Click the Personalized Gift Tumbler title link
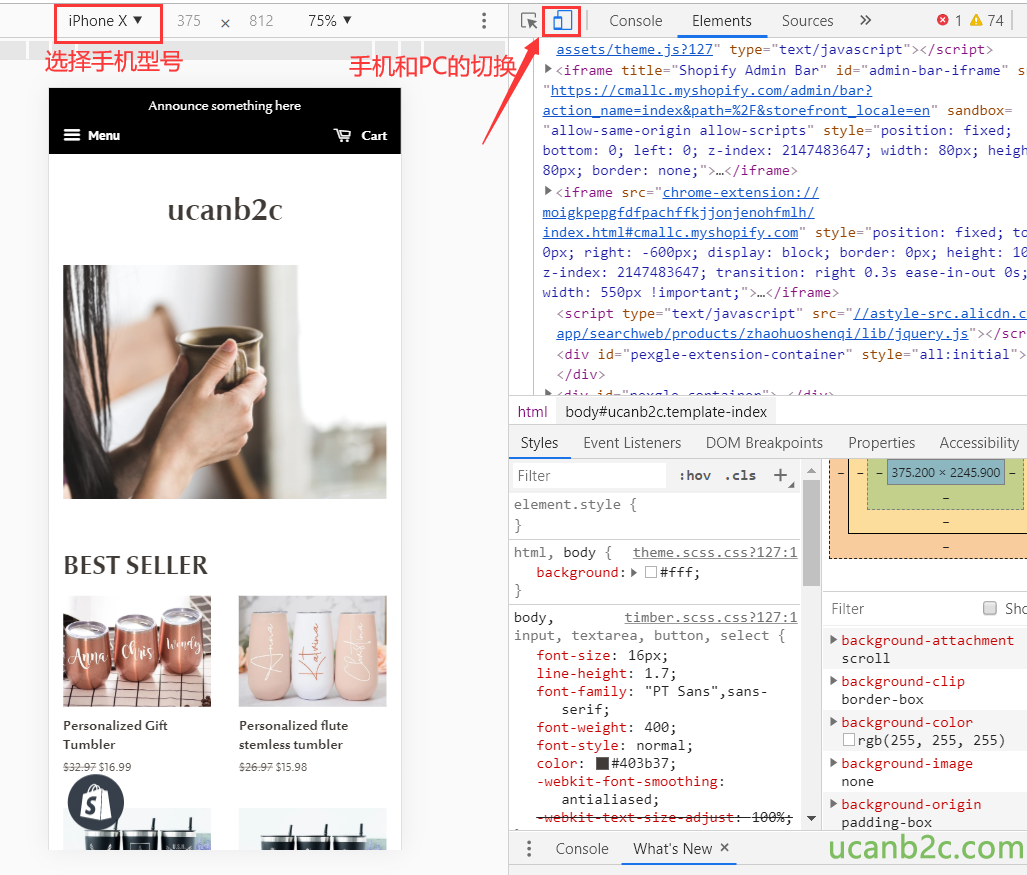1027x875 pixels. point(115,735)
